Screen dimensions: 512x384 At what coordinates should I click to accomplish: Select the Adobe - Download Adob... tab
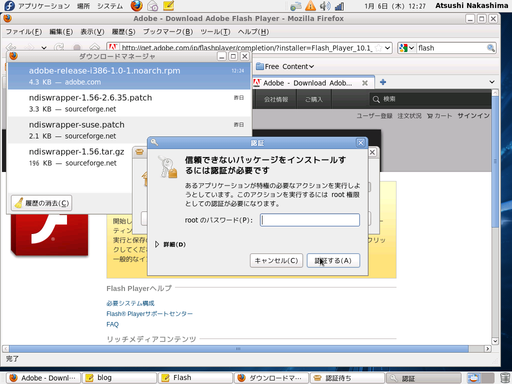click(307, 83)
